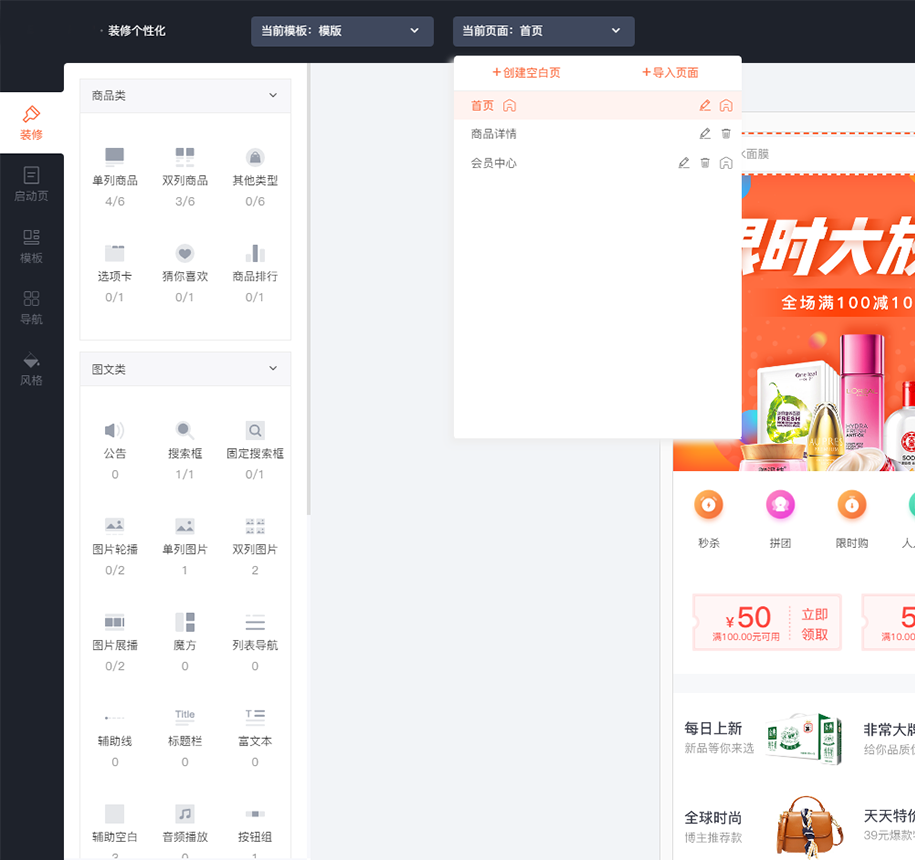Viewport: 915px width, 860px height.
Task: Add the 魔方 cube layout component
Action: [185, 642]
